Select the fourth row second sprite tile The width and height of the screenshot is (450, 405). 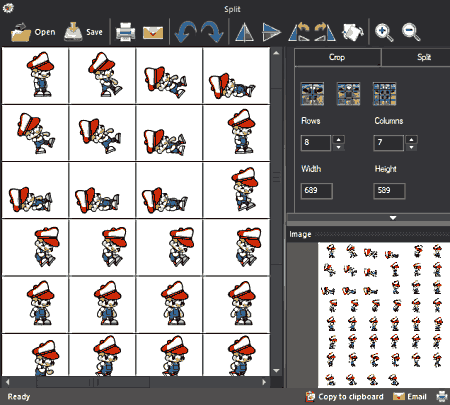coord(102,247)
